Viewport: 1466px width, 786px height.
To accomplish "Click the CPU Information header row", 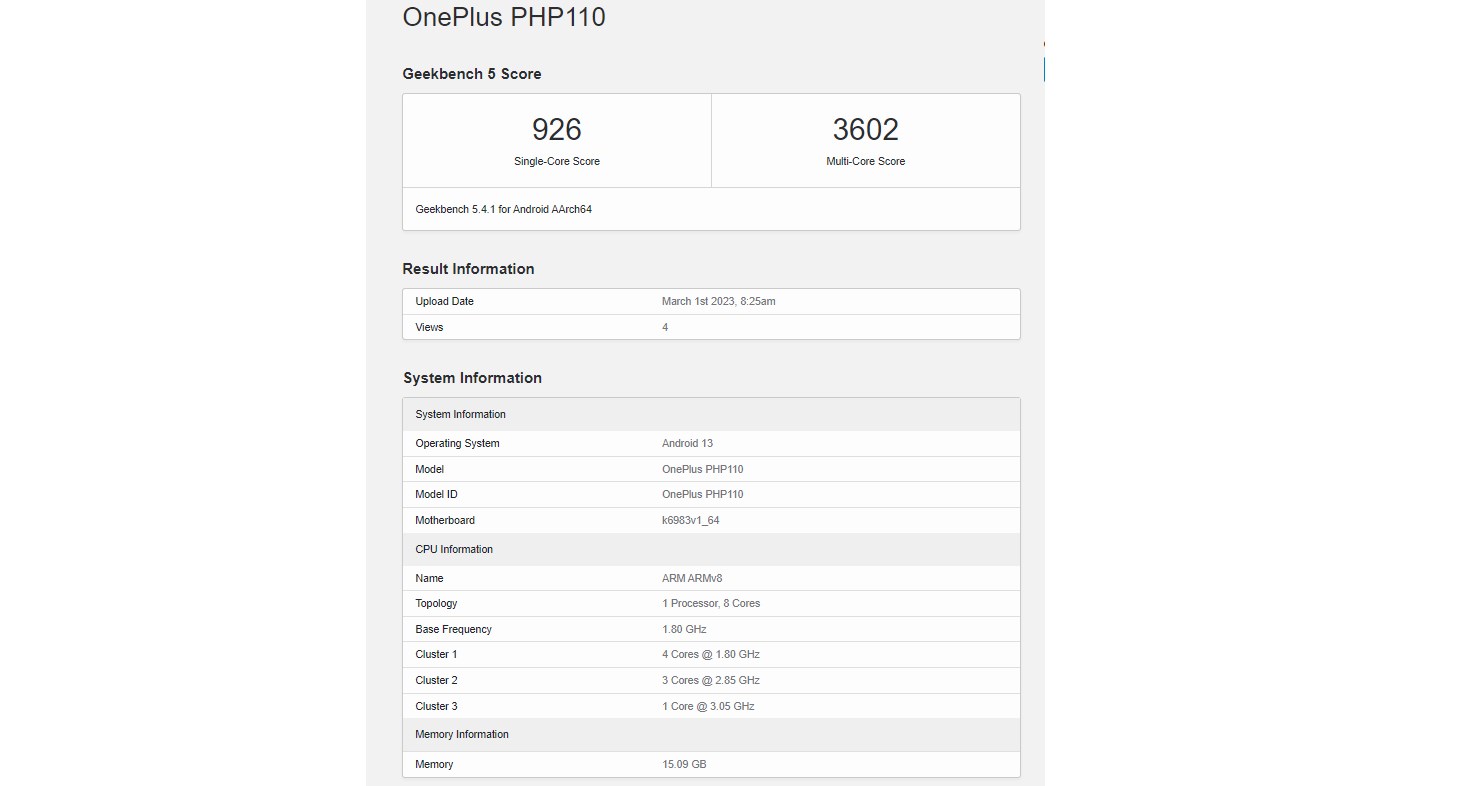I will tap(711, 549).
